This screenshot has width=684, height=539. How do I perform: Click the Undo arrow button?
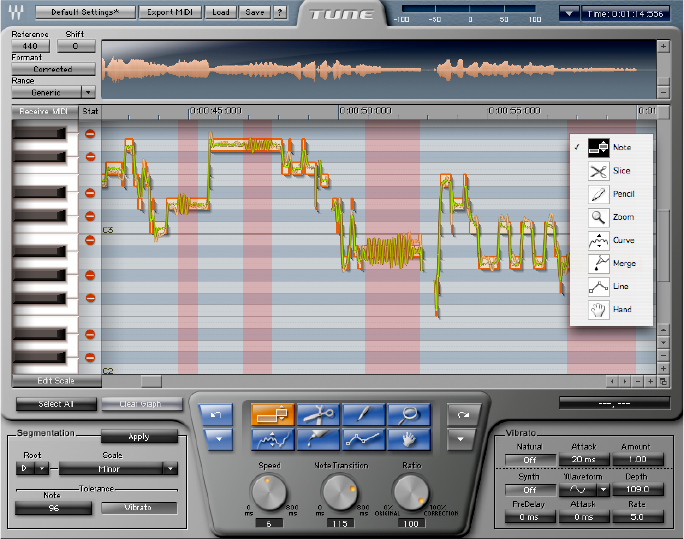(215, 415)
